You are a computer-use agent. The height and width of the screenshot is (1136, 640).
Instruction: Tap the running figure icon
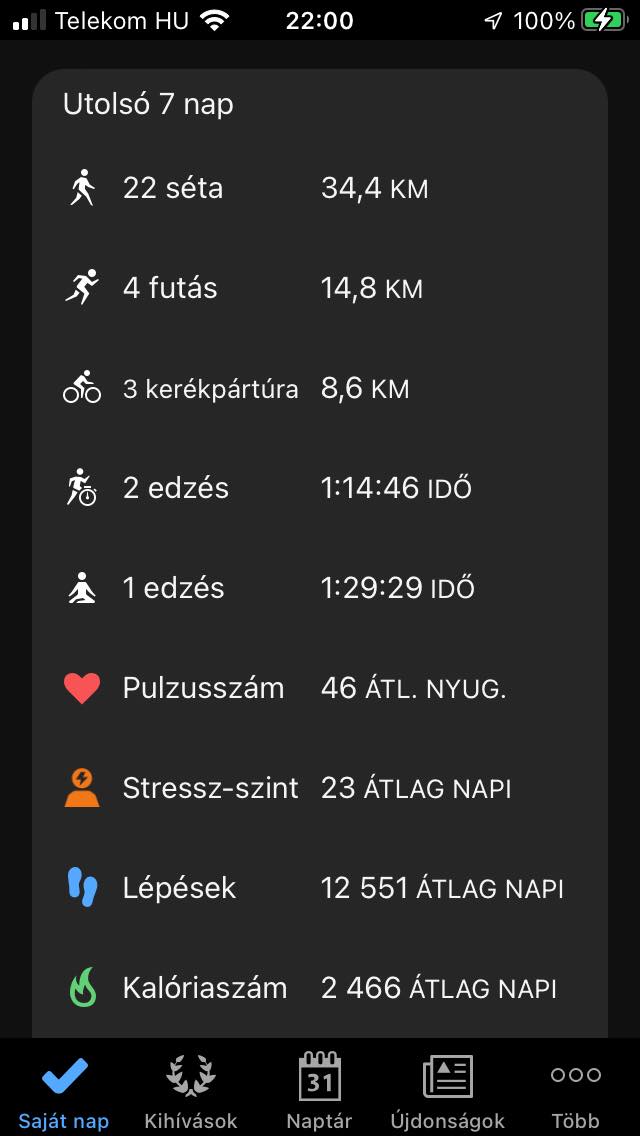point(82,288)
